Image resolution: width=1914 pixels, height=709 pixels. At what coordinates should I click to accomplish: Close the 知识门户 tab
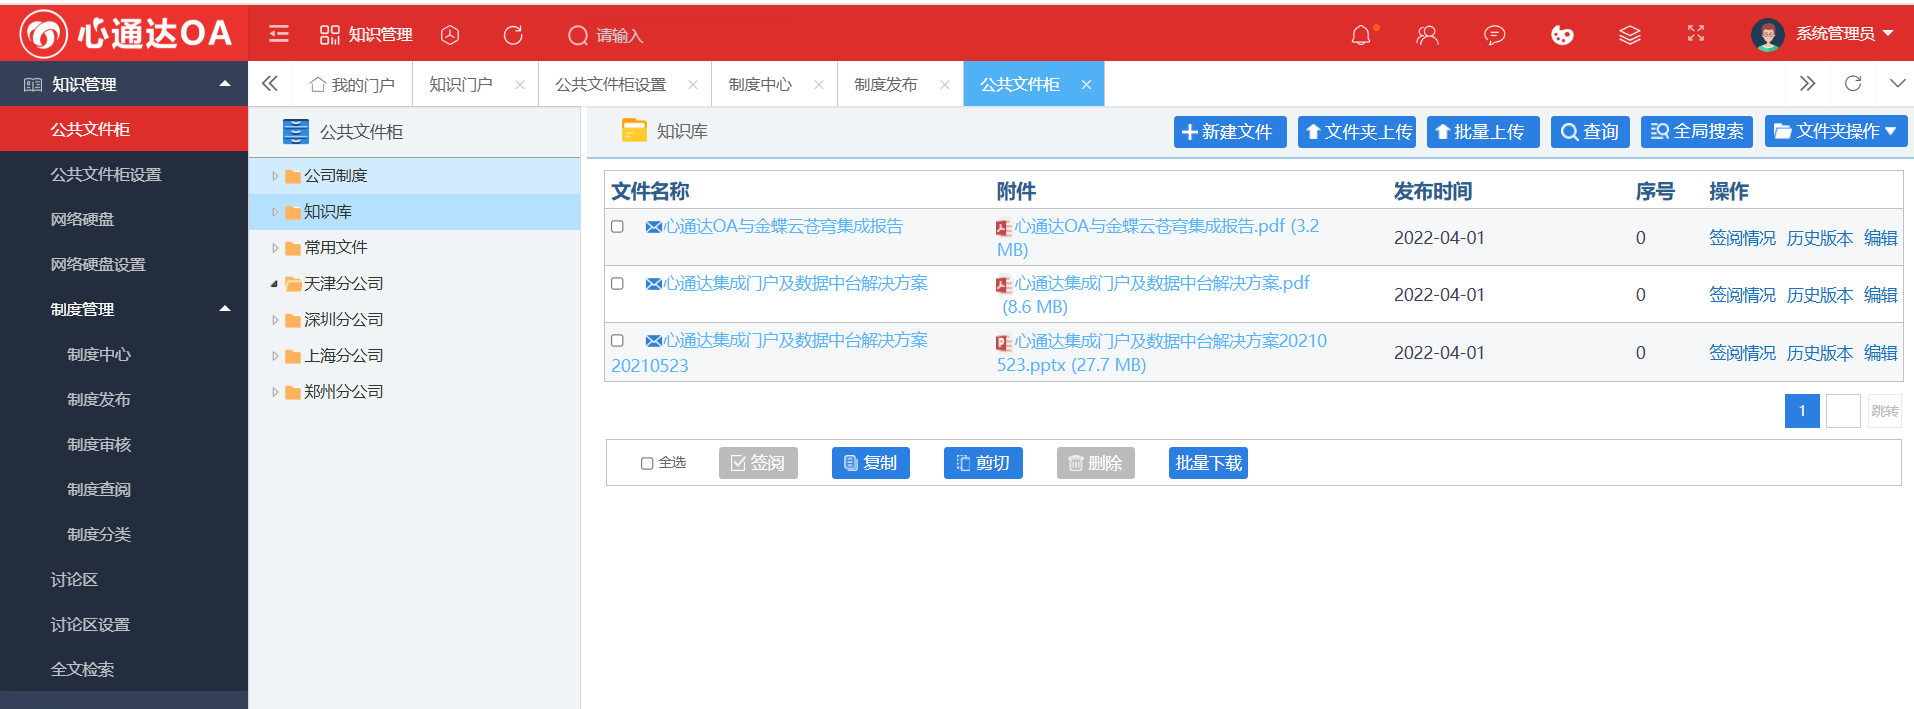(x=520, y=85)
